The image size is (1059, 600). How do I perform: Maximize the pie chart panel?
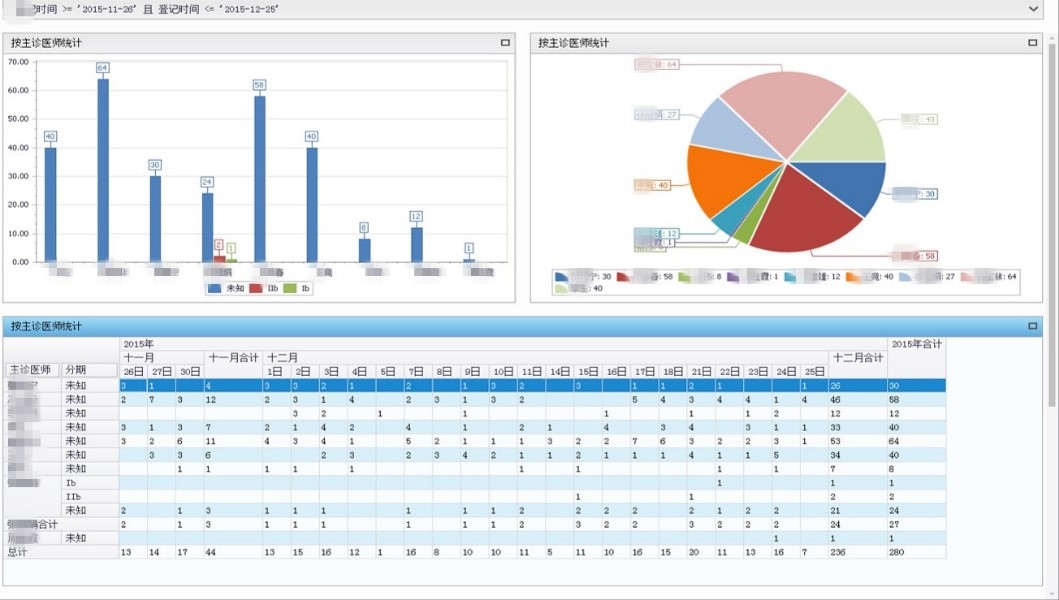tap(1032, 43)
